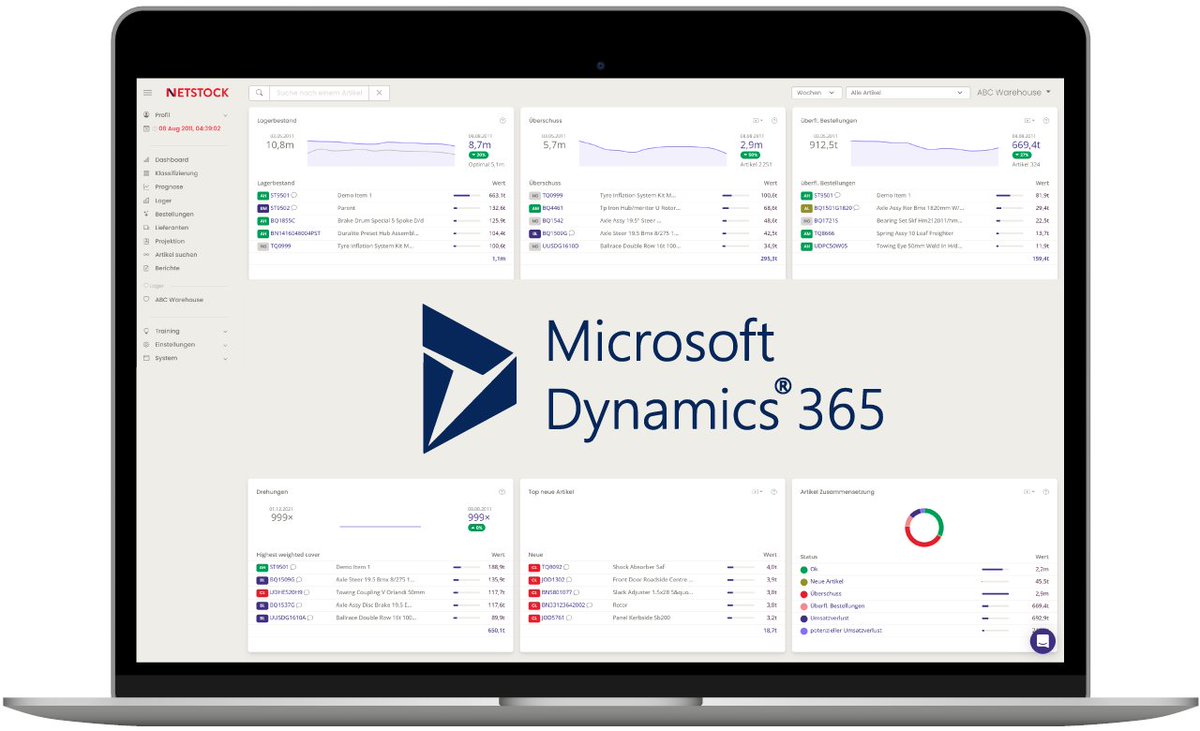Click the Lieferanten truck icon
Image resolution: width=1200 pixels, height=731 pixels.
point(147,227)
